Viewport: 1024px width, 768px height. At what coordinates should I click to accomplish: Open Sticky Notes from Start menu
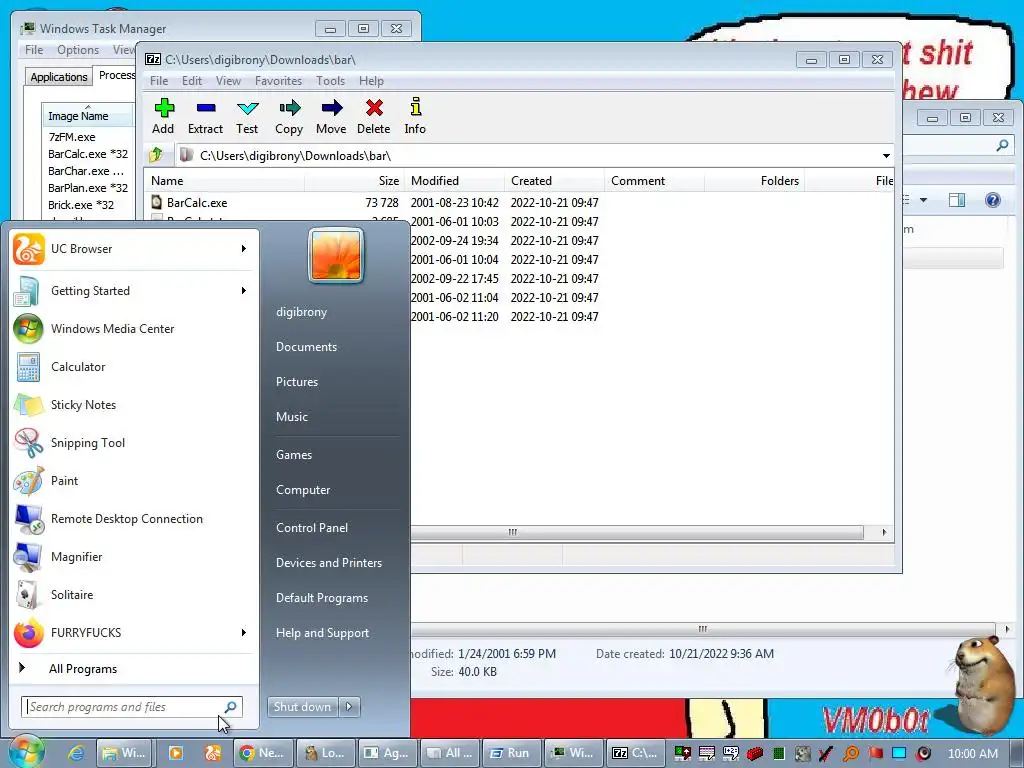coord(131,404)
